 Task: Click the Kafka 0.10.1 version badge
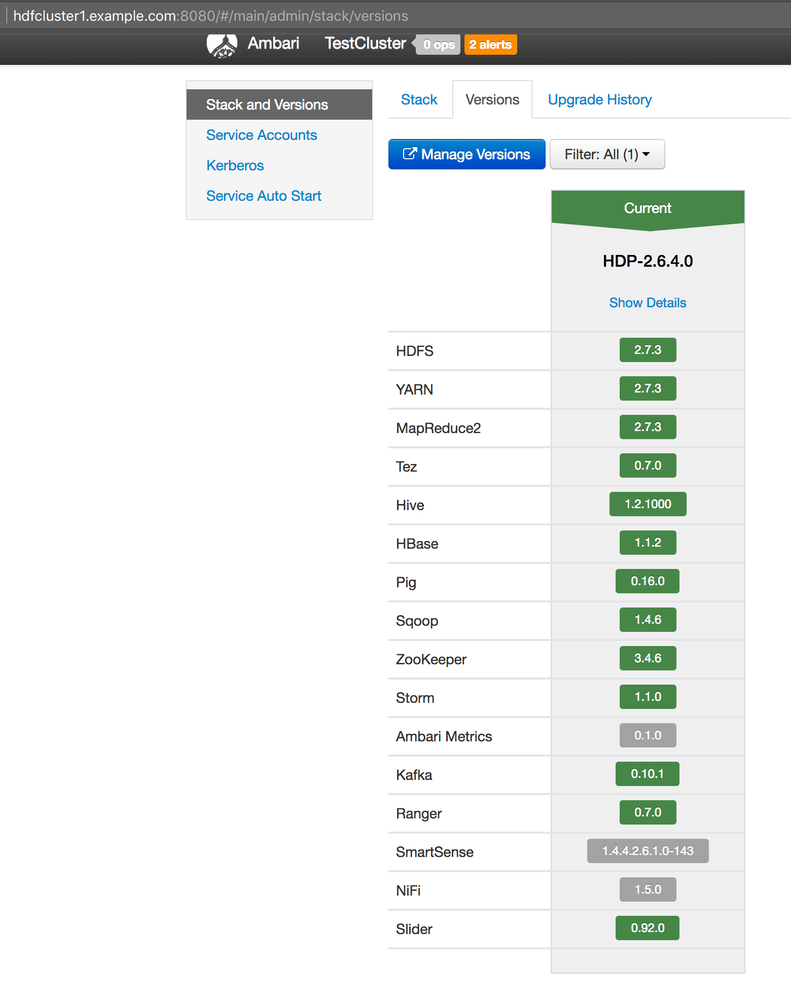click(648, 774)
